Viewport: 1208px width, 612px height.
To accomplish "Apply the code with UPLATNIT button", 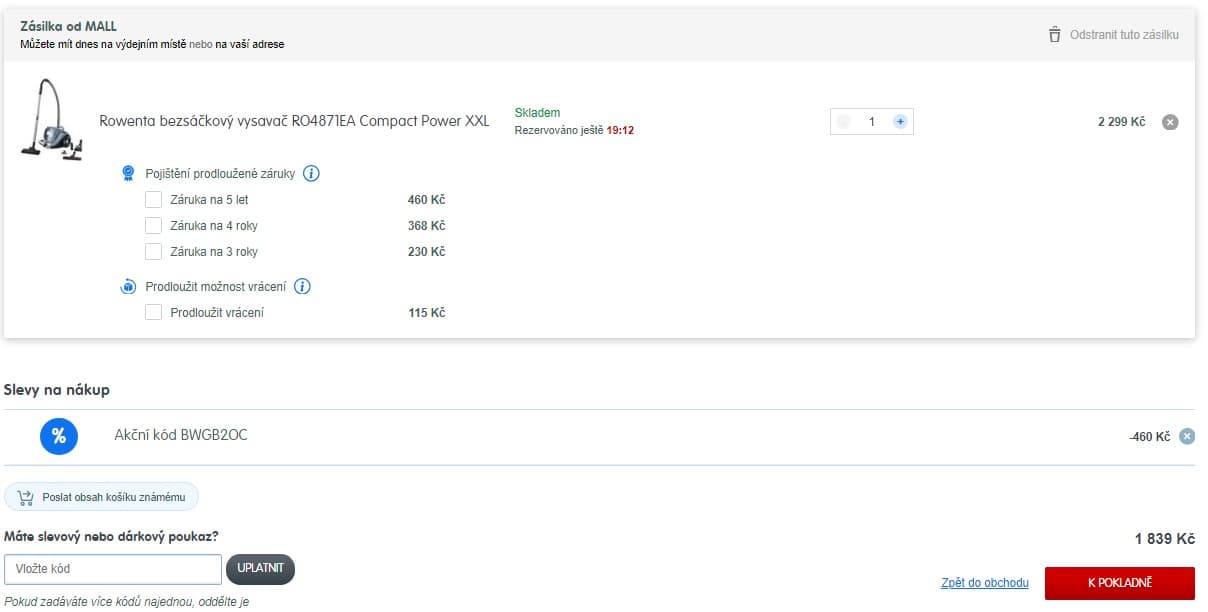I will point(261,569).
